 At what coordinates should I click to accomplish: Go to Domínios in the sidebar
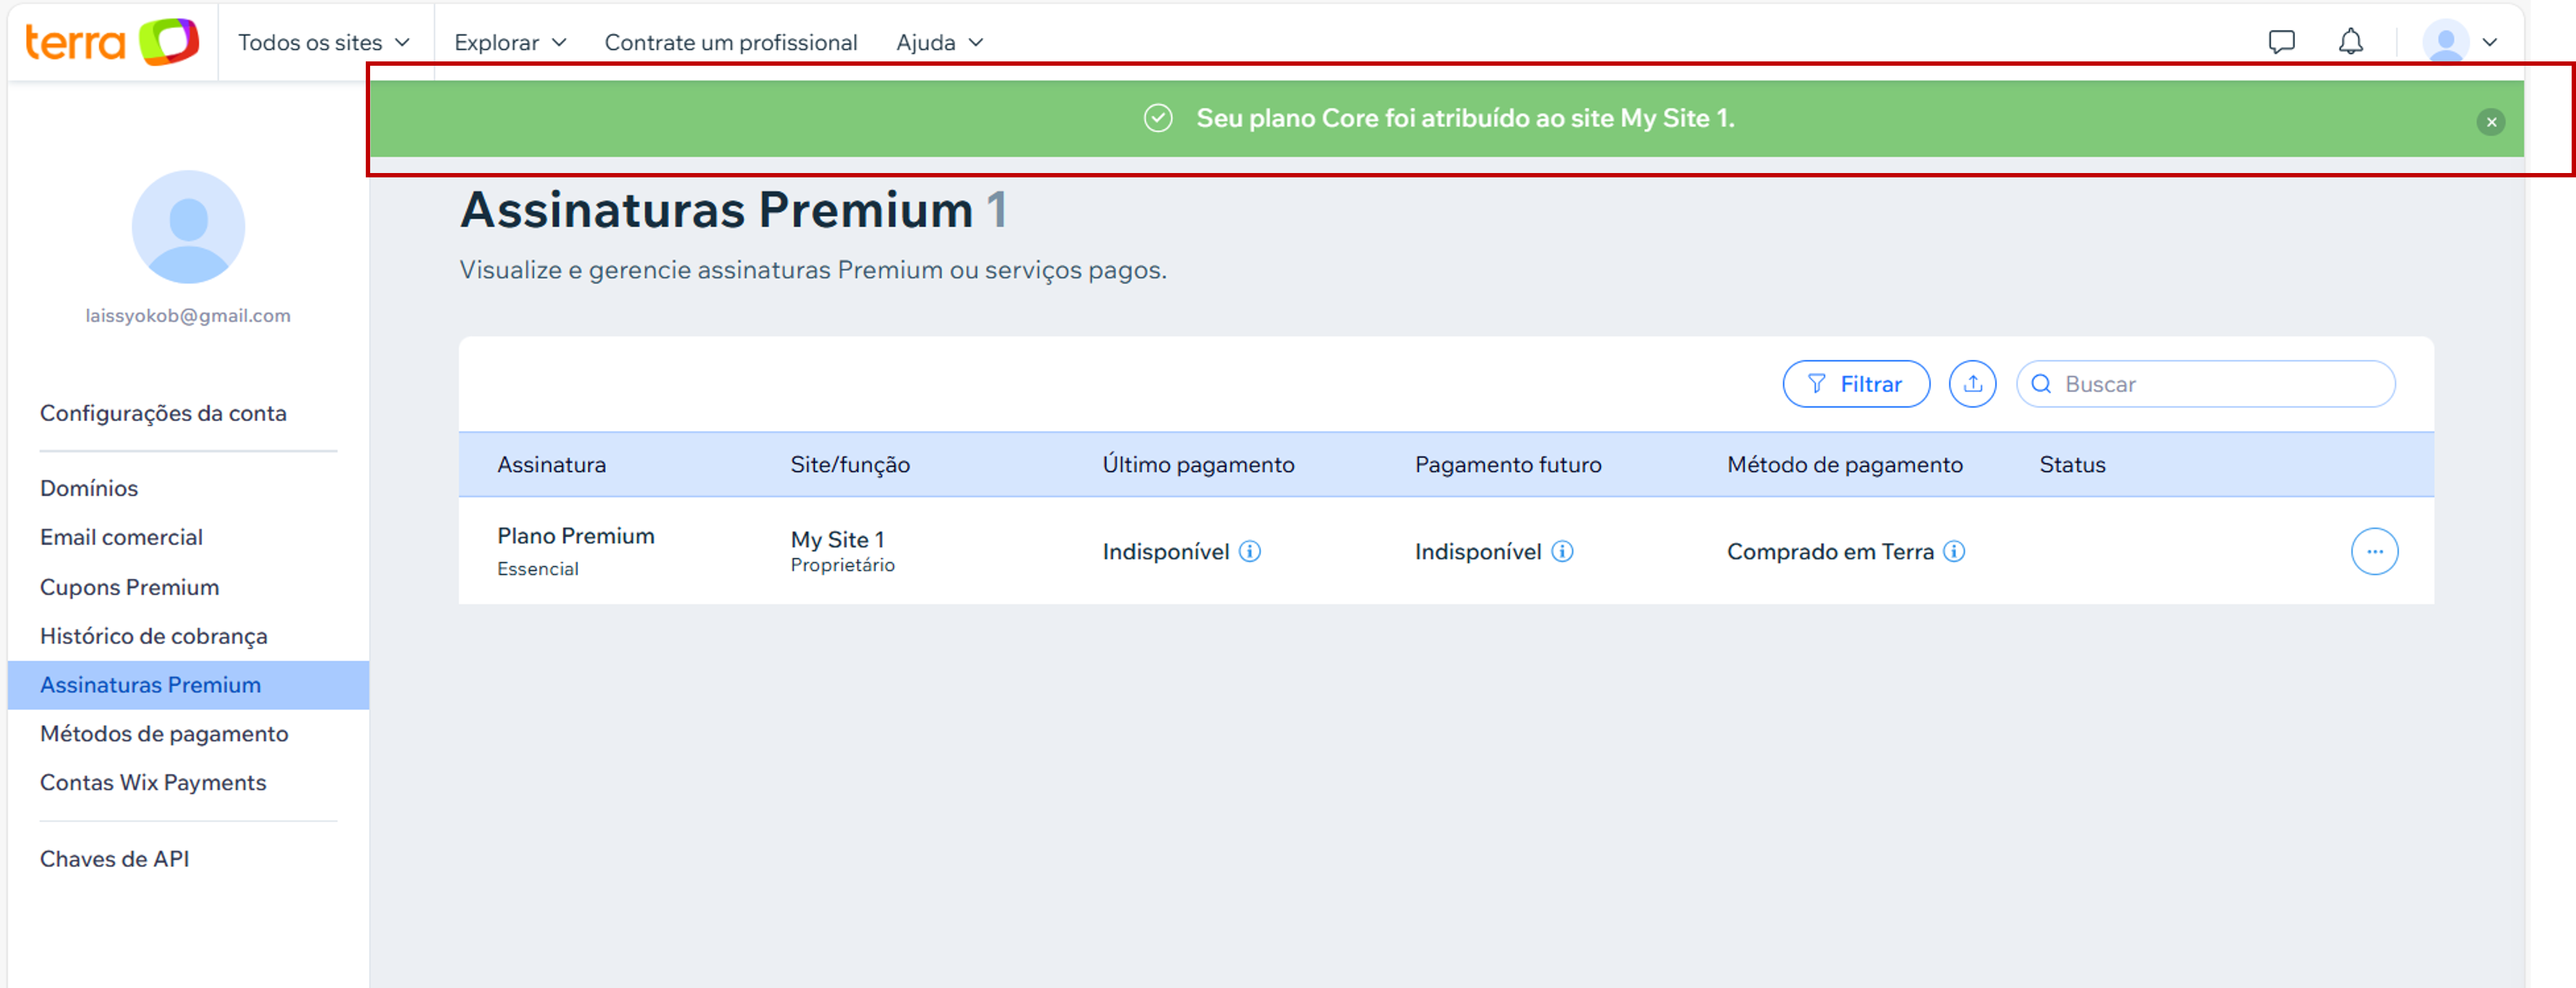pyautogui.click(x=89, y=488)
